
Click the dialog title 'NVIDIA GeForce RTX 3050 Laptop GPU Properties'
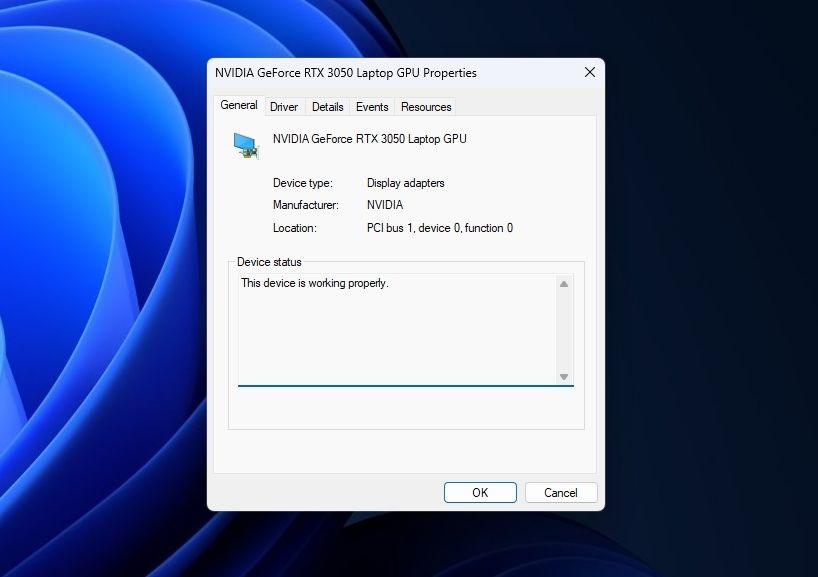coord(346,73)
